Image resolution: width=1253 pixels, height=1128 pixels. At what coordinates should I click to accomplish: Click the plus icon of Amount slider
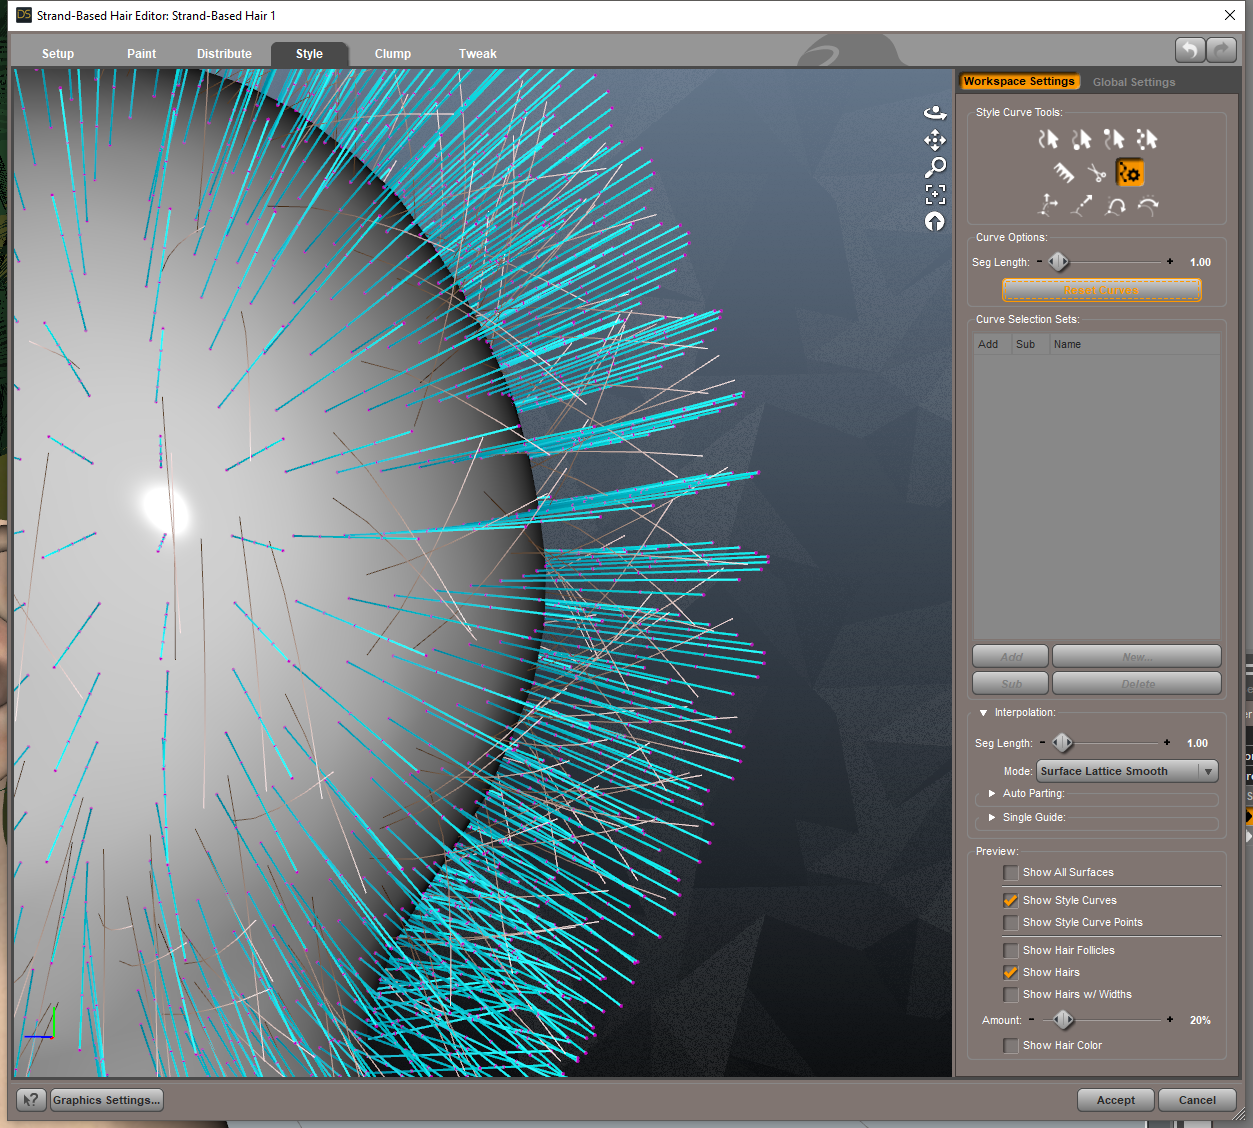[x=1170, y=1019]
